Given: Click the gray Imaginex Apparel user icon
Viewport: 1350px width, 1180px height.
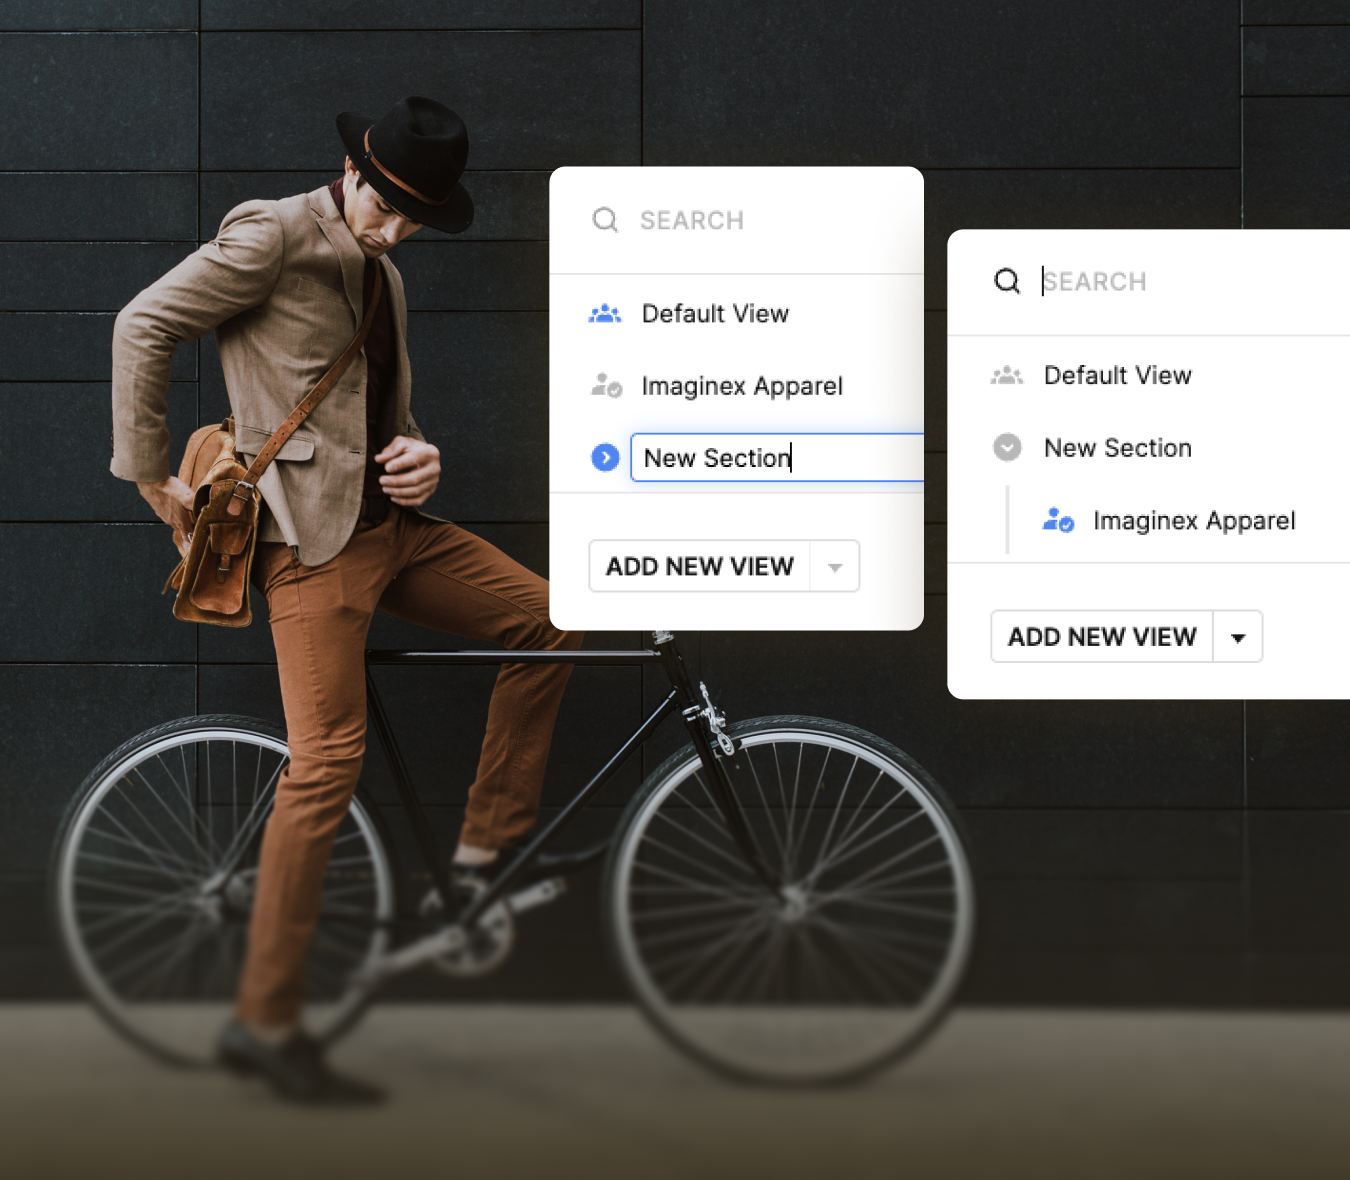Looking at the screenshot, I should (x=606, y=386).
